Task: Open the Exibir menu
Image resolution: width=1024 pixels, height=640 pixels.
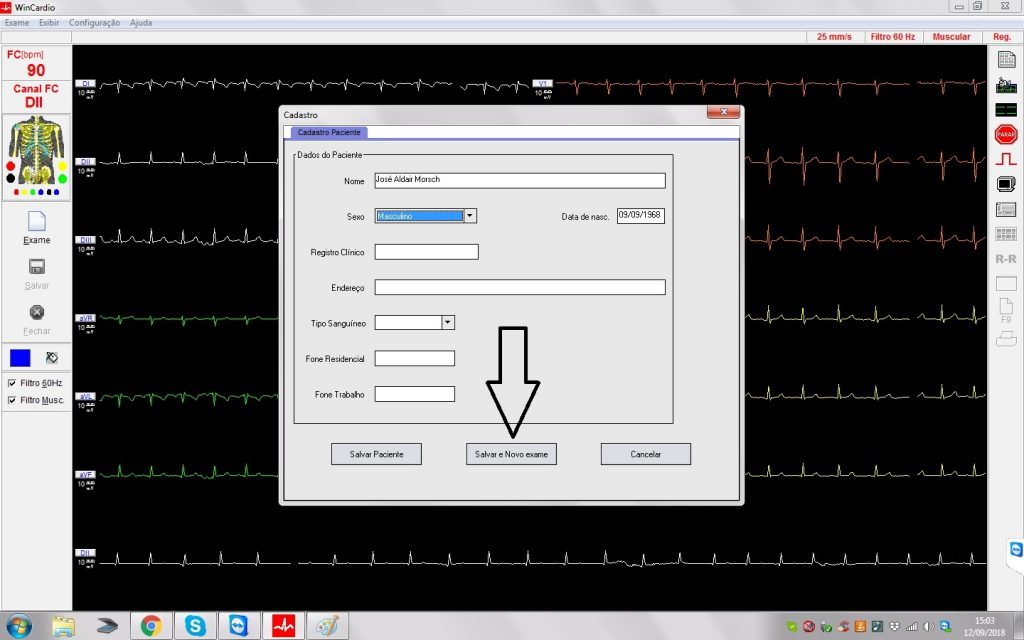Action: tap(49, 23)
